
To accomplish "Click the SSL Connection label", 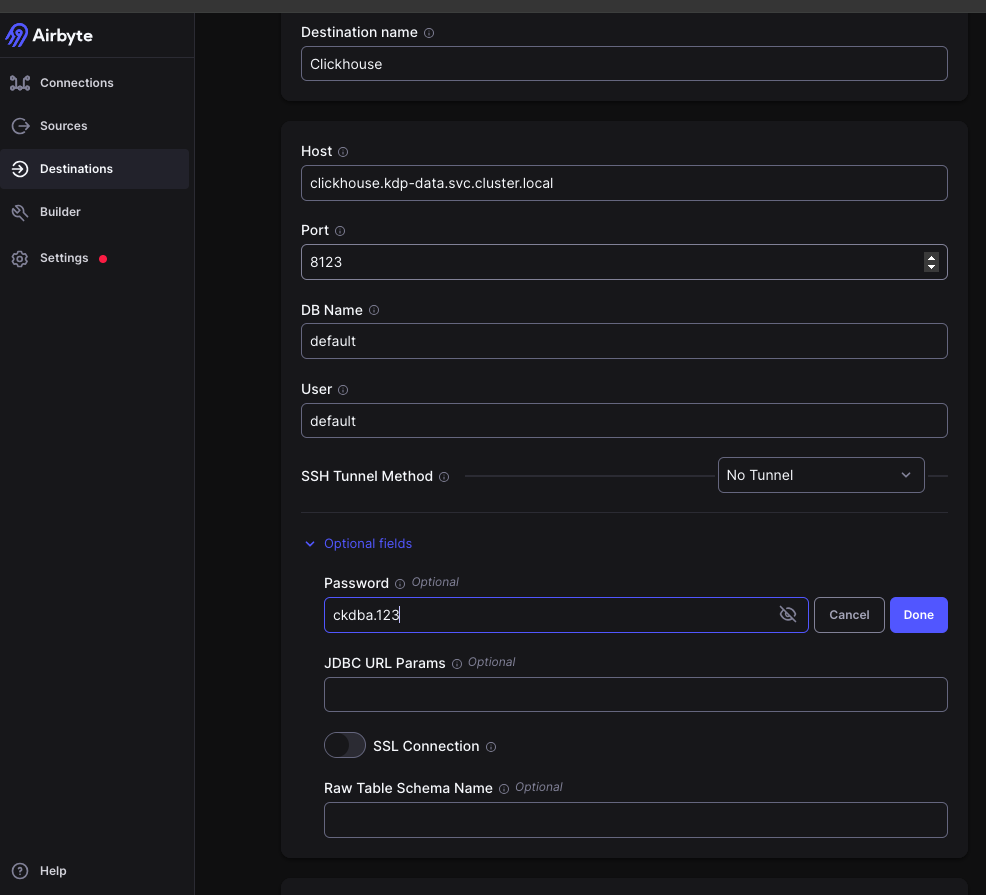I will [x=426, y=747].
